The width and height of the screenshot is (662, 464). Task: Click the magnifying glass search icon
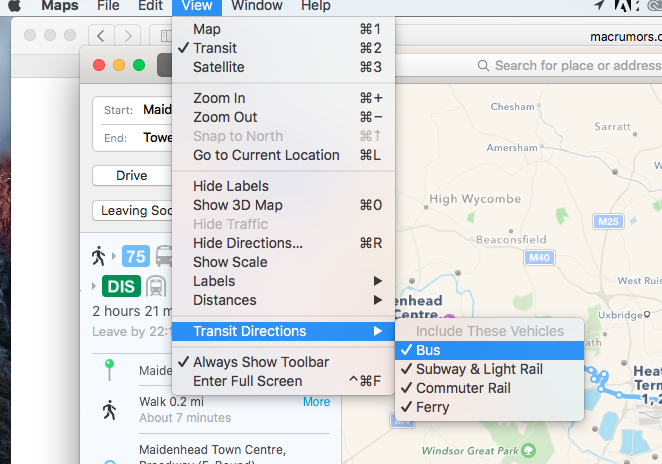[x=483, y=65]
